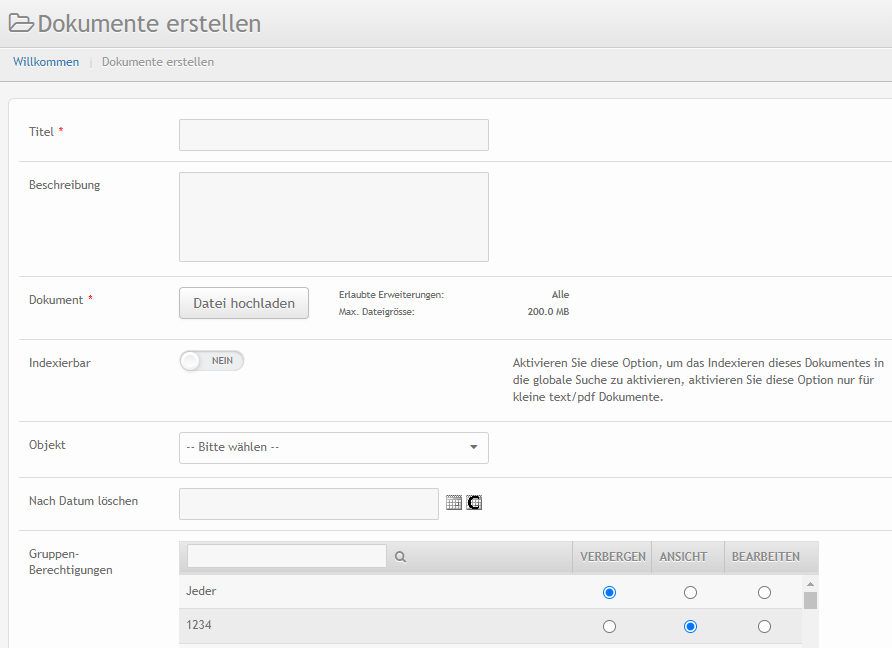Click Dokumente erstellen breadcrumb

pos(158,61)
